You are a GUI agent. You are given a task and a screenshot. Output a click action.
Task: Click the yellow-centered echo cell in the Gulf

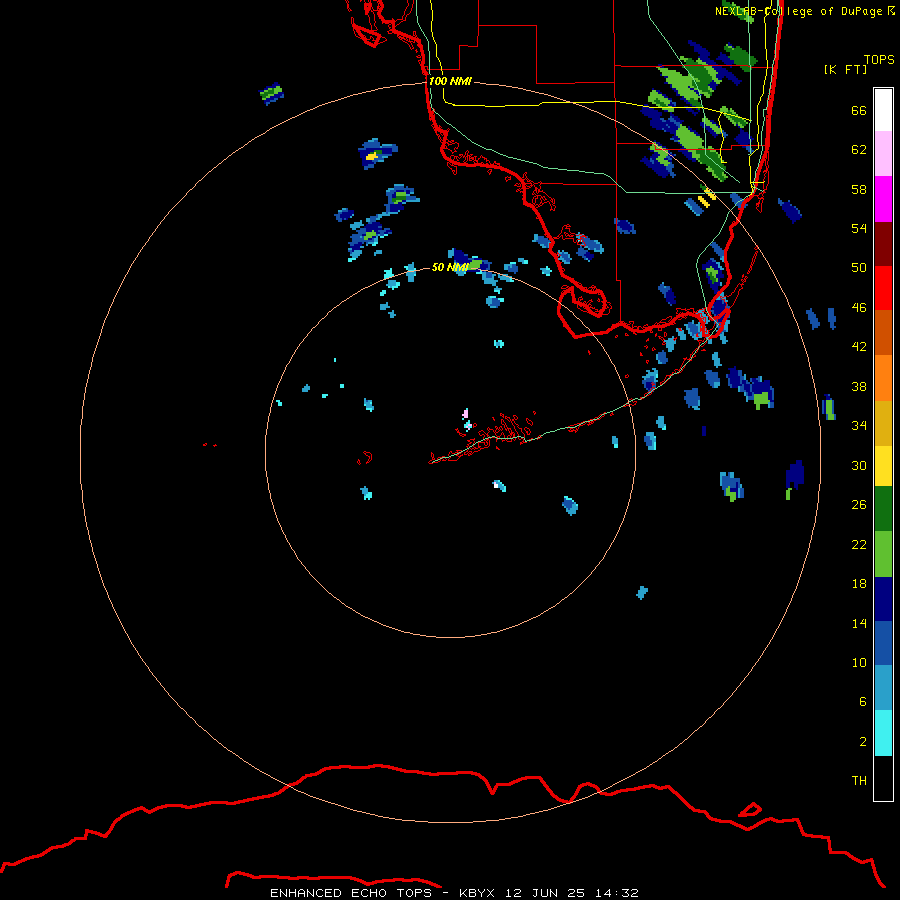(377, 153)
